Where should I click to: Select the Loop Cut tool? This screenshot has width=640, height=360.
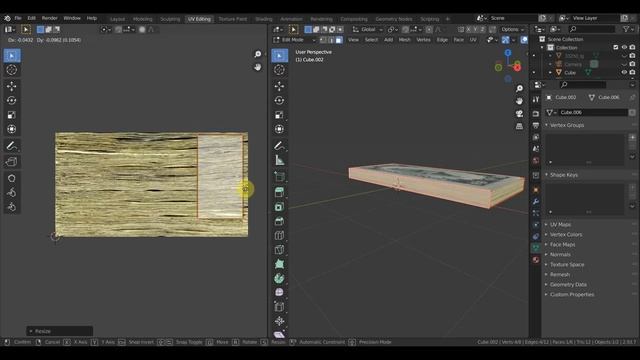tap(280, 236)
